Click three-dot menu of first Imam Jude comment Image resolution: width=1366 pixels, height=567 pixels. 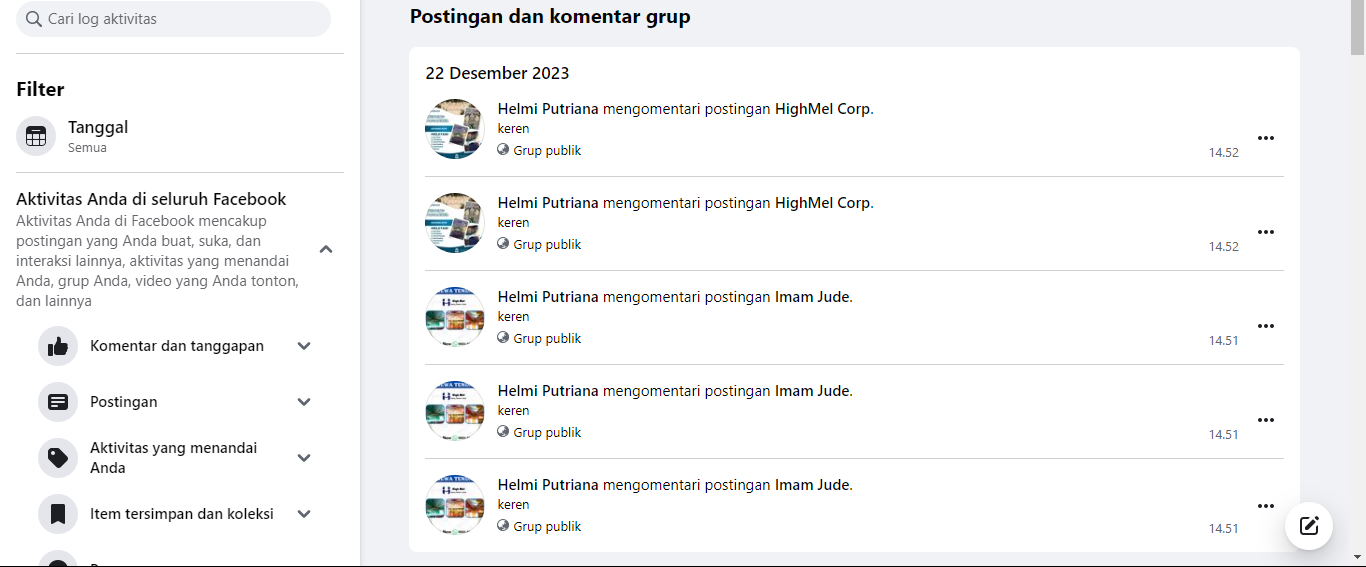pyautogui.click(x=1266, y=326)
